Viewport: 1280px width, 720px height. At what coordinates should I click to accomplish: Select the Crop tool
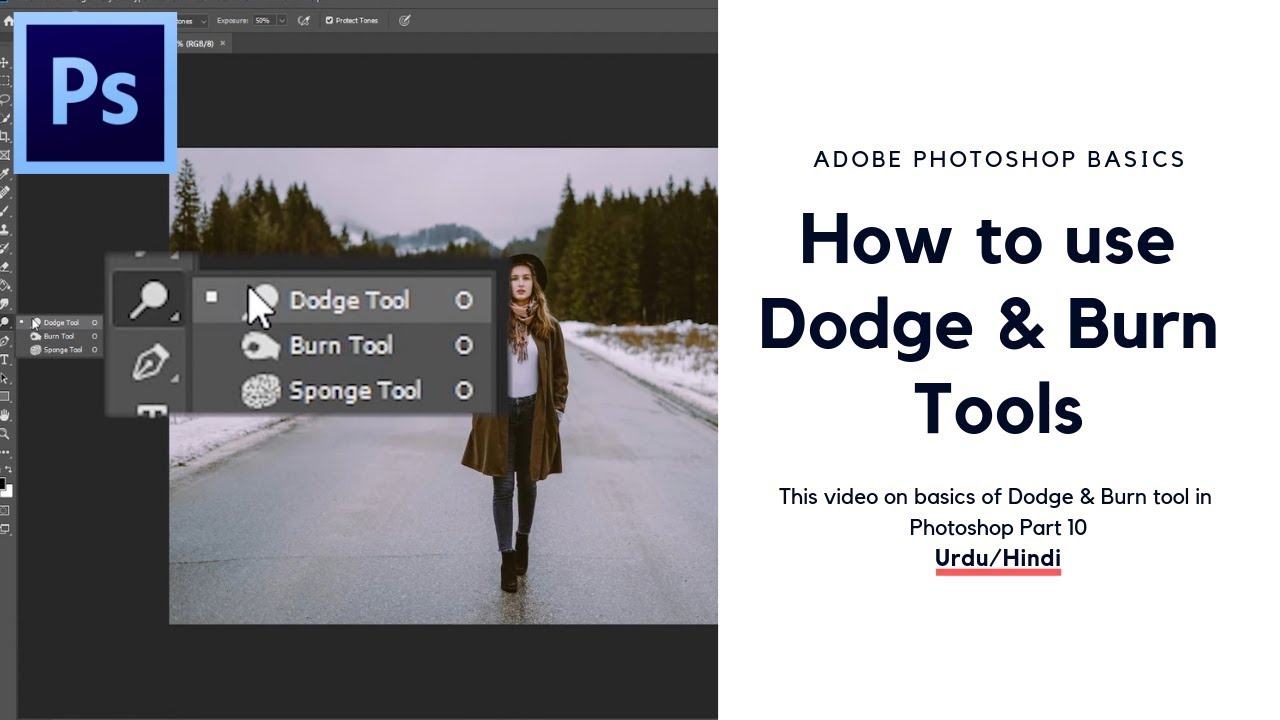(5, 136)
